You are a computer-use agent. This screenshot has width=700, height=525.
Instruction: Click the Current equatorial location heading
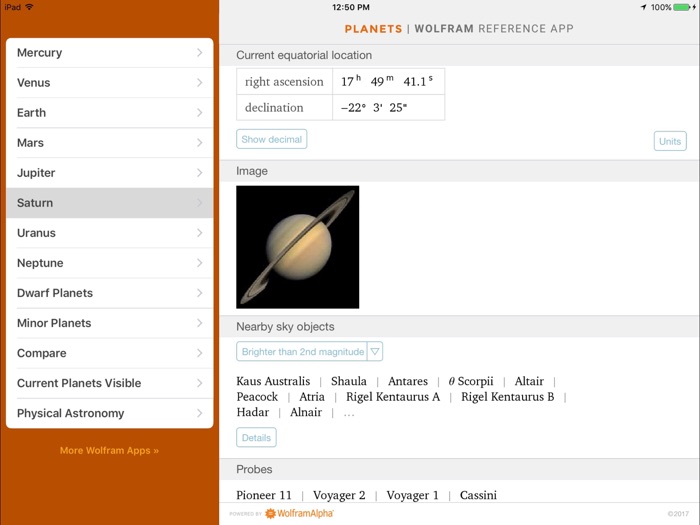click(x=304, y=55)
